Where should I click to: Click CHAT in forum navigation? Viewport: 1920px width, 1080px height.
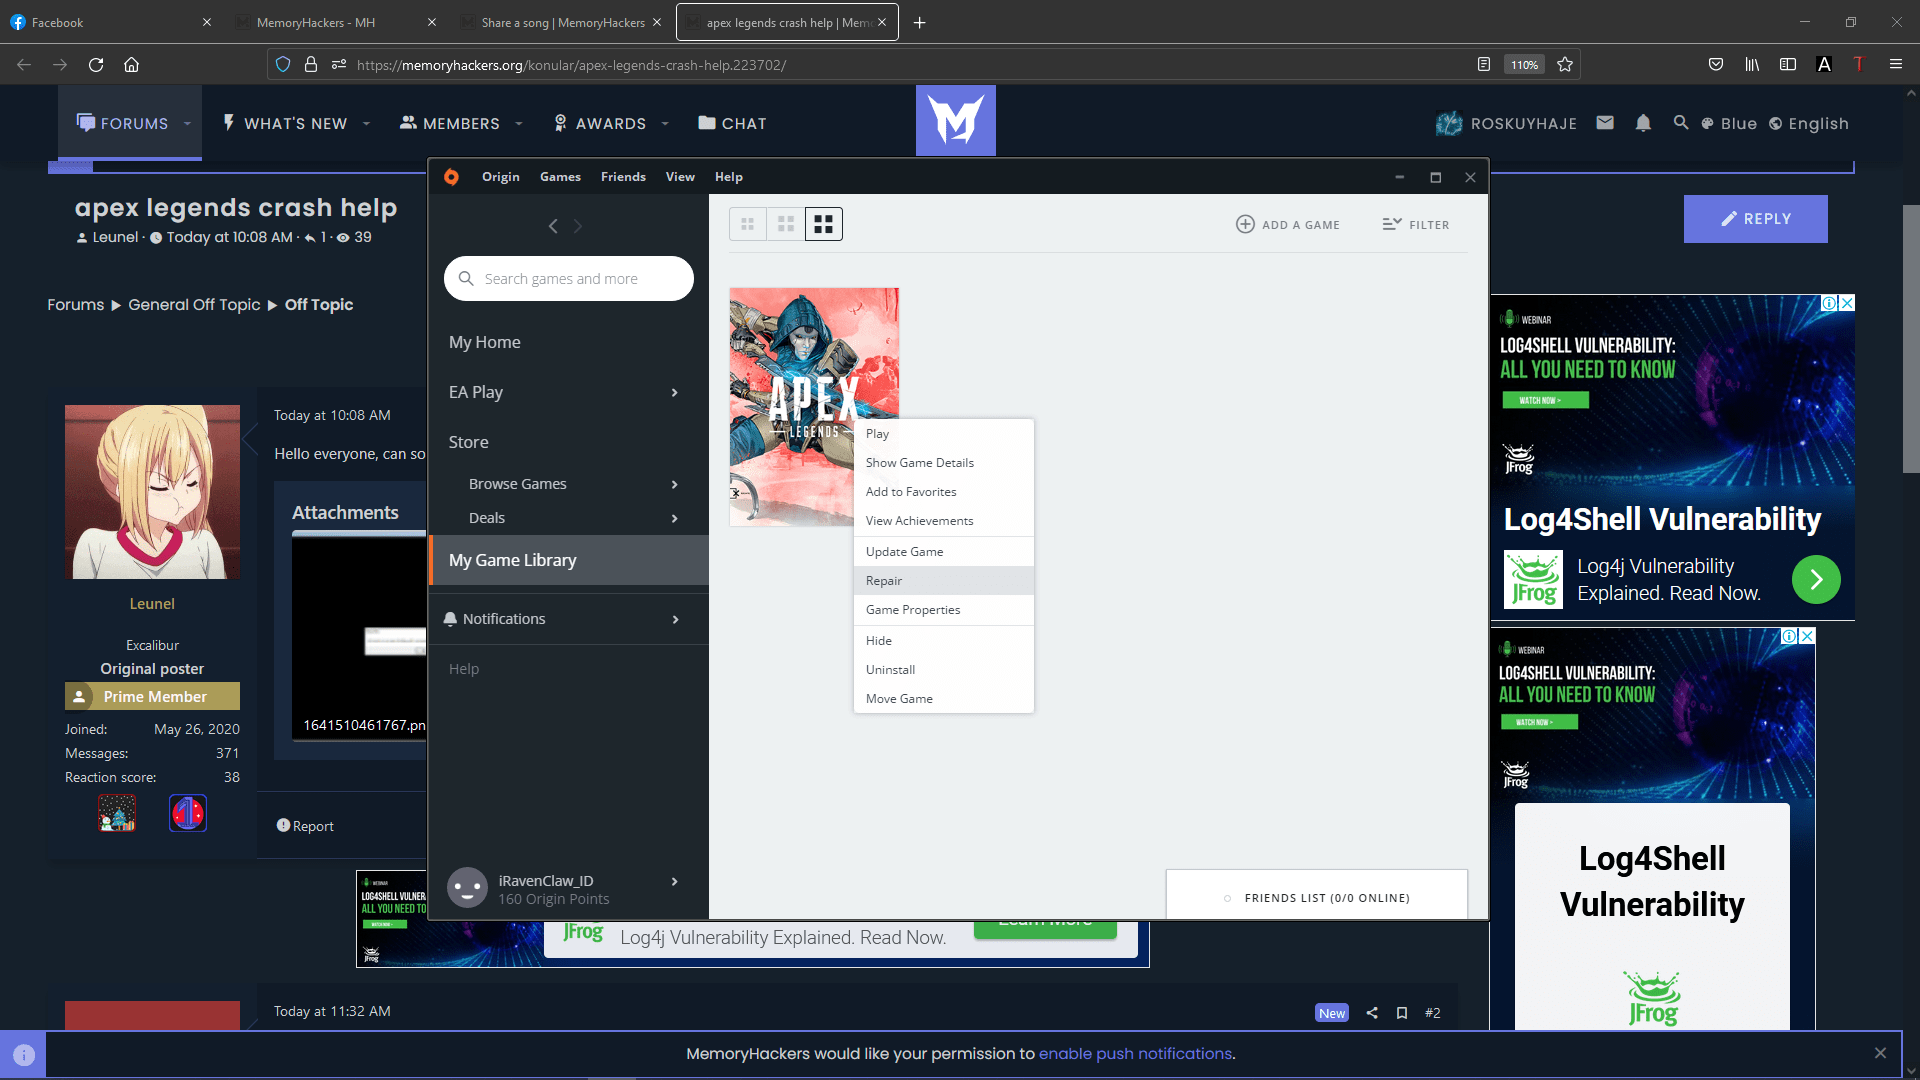tap(732, 123)
